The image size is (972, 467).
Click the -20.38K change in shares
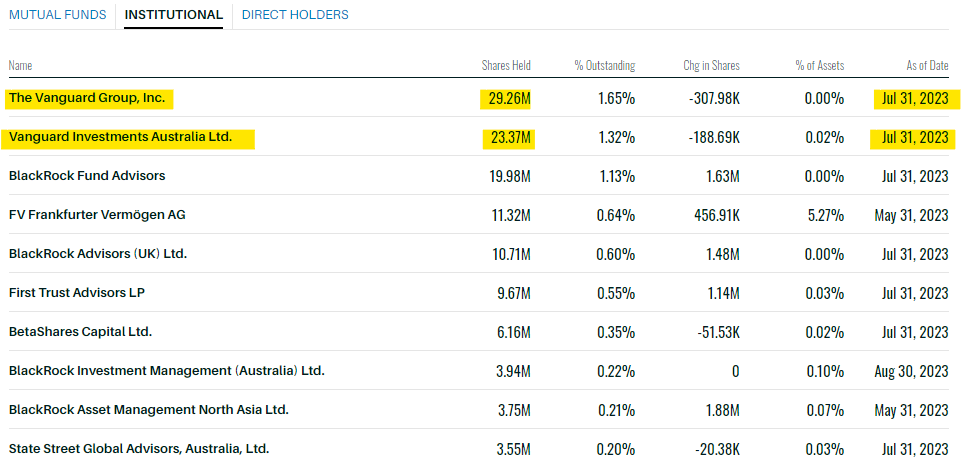coord(717,449)
